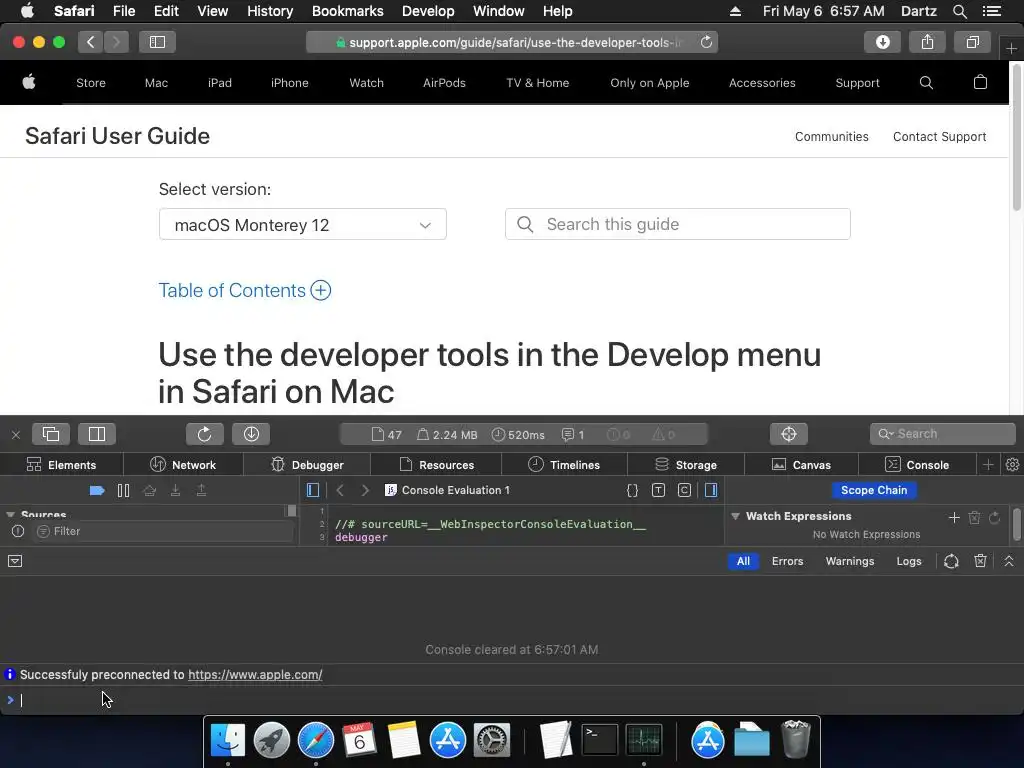
Task: Show Safari tab overview
Action: tap(972, 42)
